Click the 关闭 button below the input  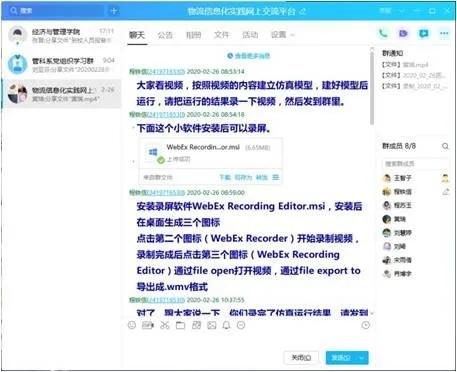[x=301, y=358]
